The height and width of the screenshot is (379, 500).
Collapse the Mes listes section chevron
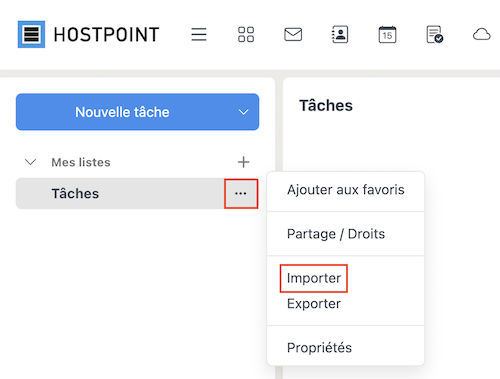pyautogui.click(x=31, y=162)
